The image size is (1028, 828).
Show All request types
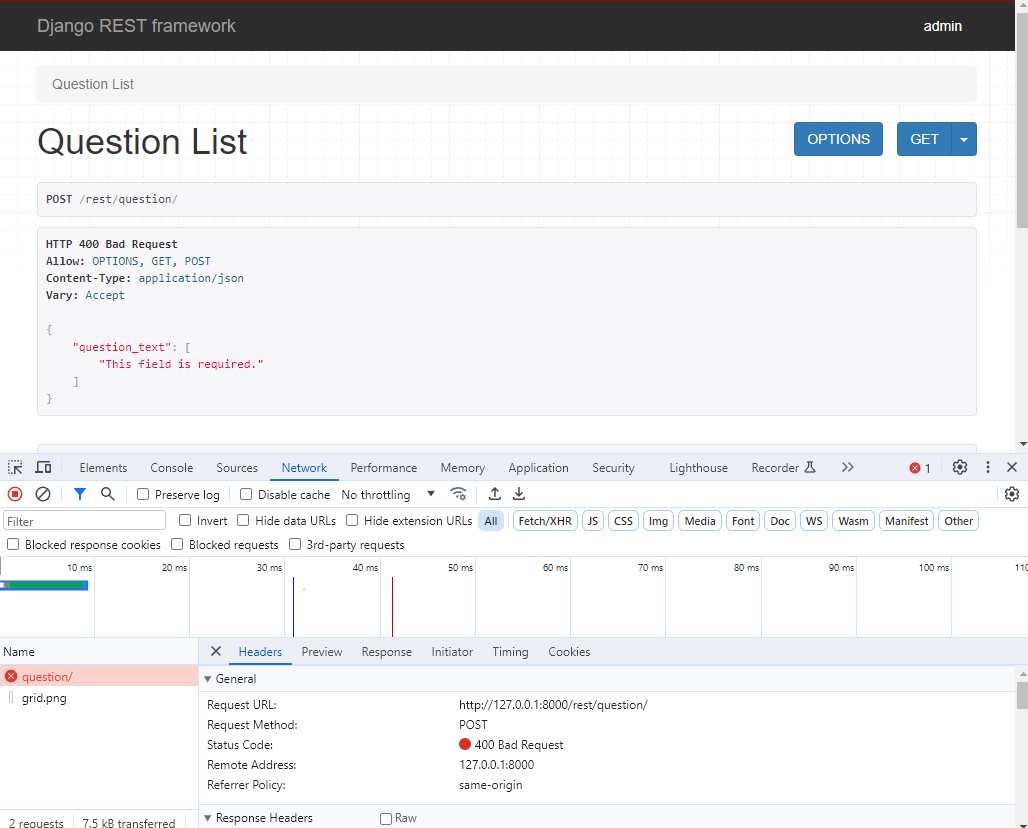490,521
